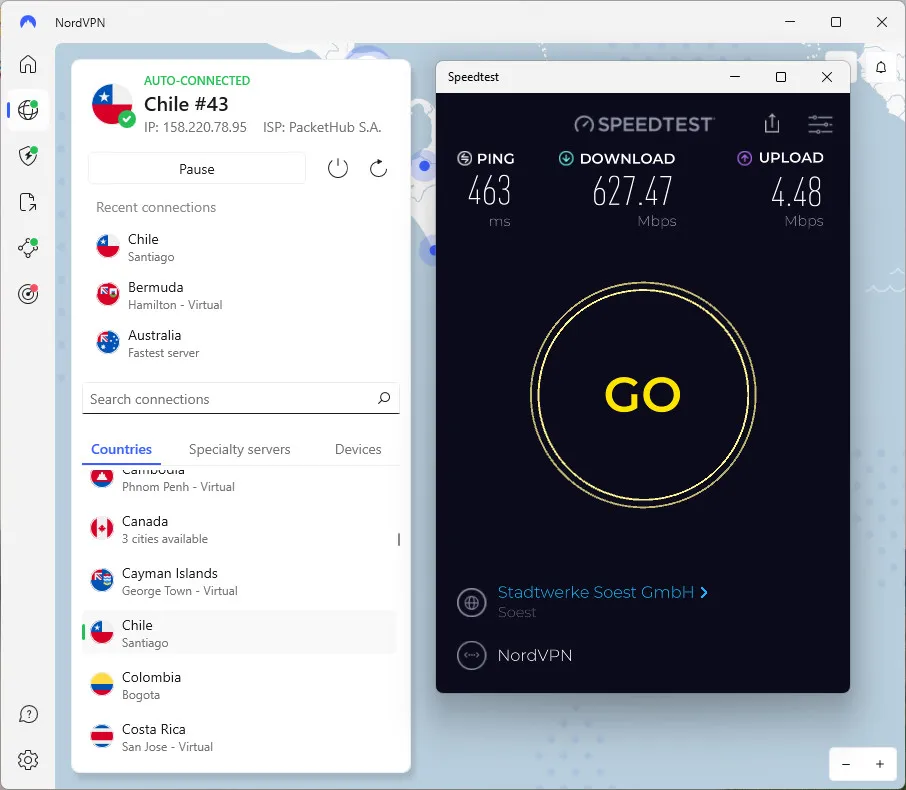Open Speedtest settings sliders icon
The width and height of the screenshot is (906, 790).
(x=820, y=124)
